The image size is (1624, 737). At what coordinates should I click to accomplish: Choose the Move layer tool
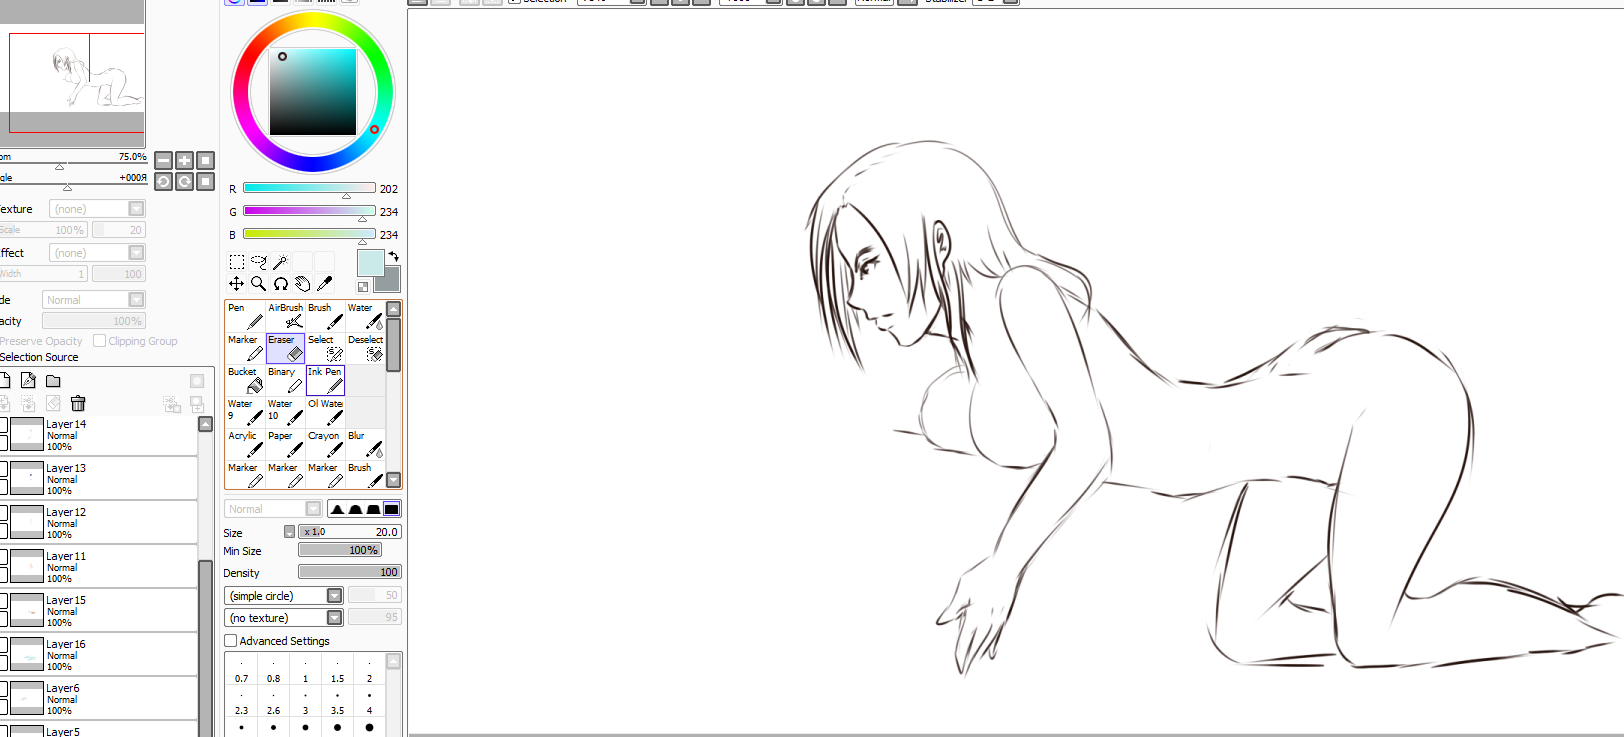click(237, 284)
